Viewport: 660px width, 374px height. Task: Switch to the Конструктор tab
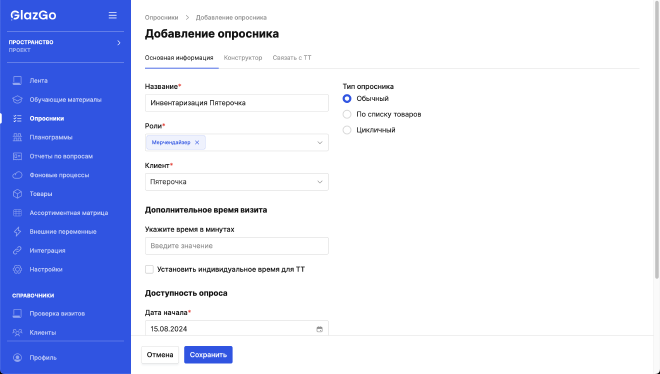click(x=243, y=58)
